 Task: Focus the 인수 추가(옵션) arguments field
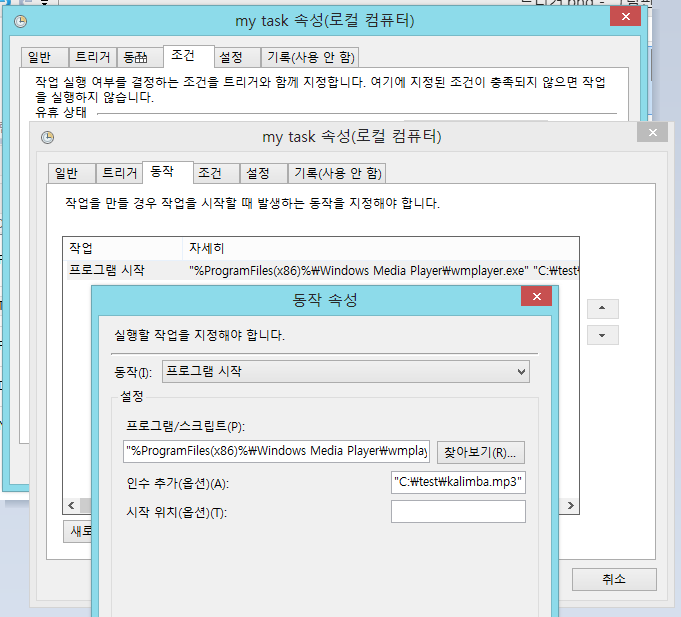click(458, 483)
